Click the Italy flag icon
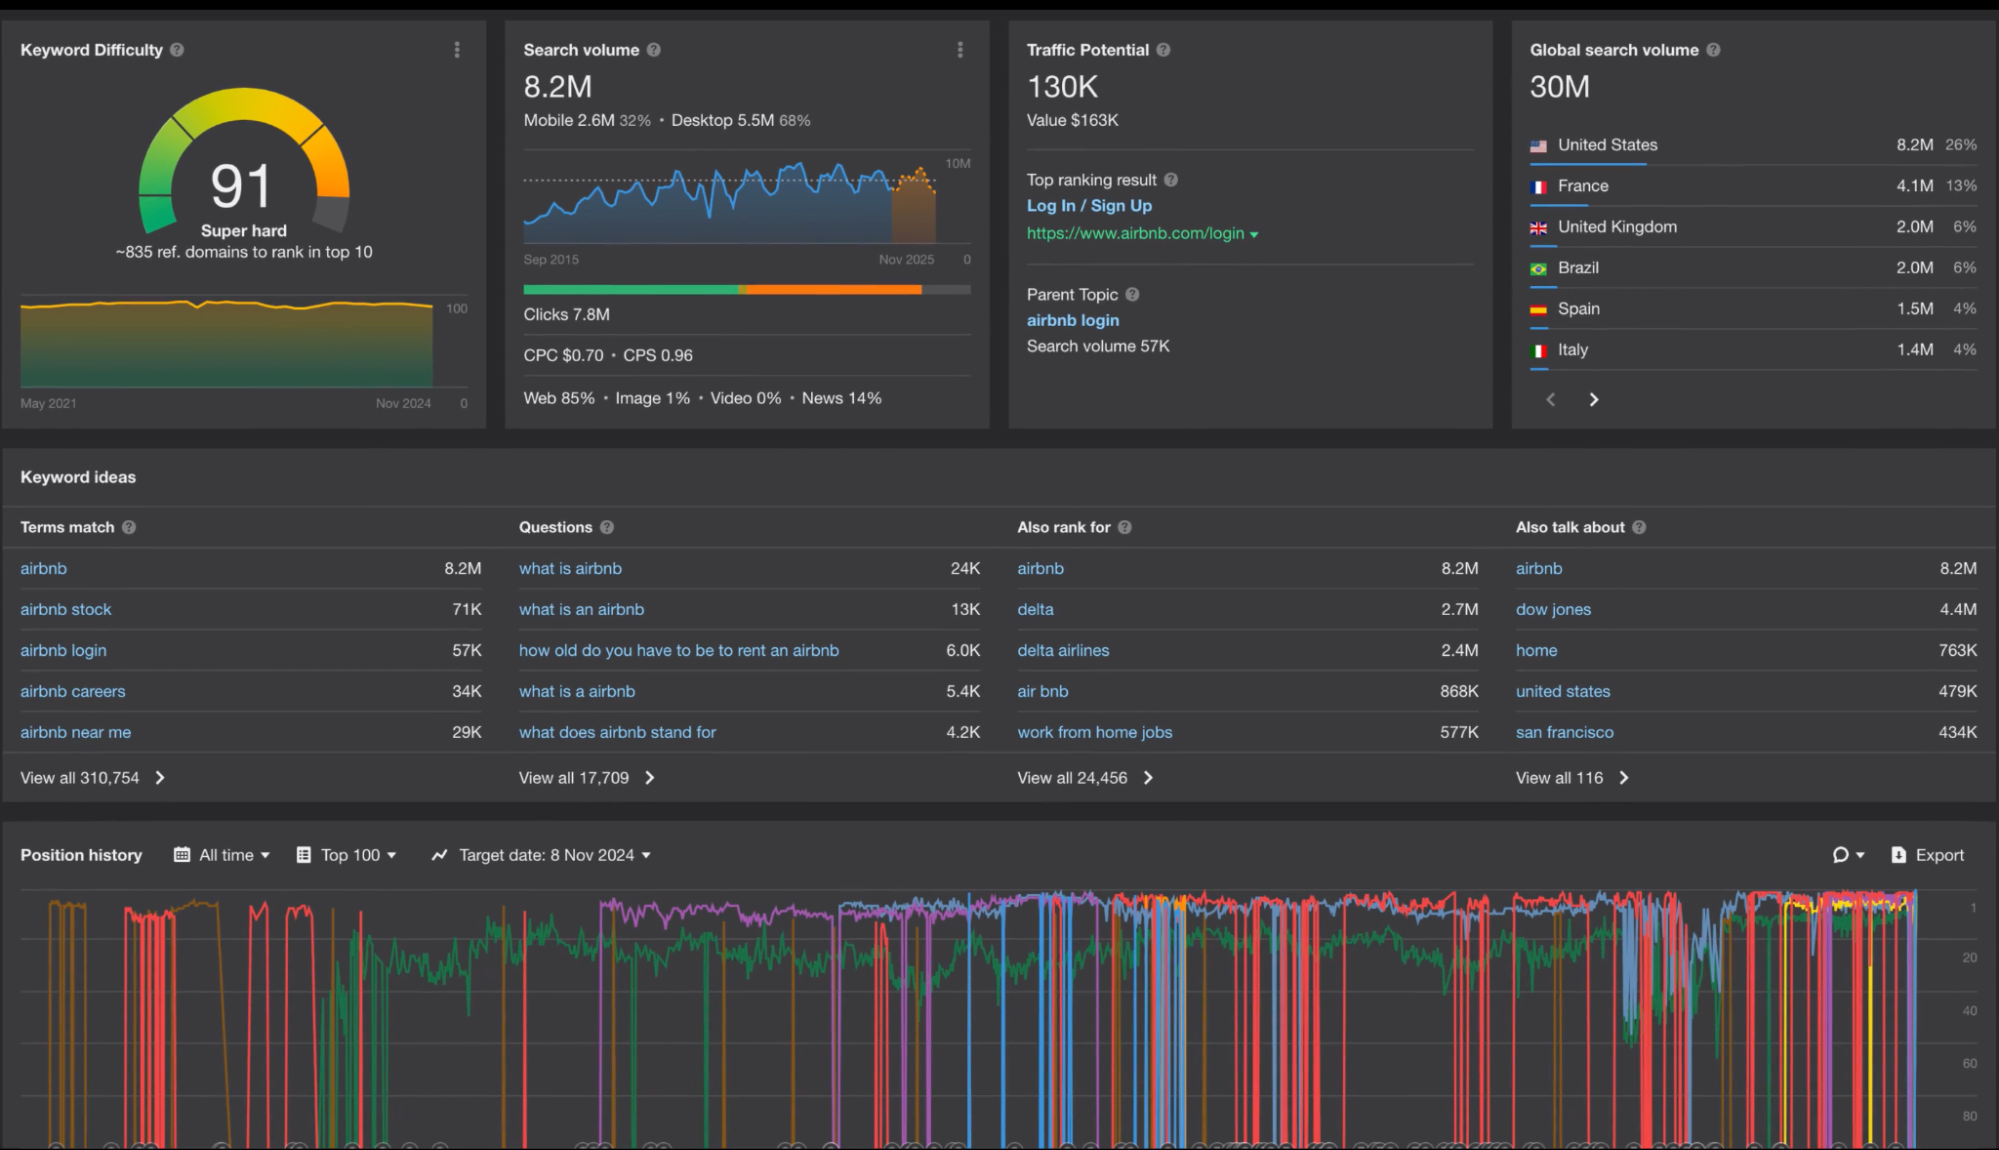Viewport: 1999px width, 1150px height. pyautogui.click(x=1538, y=351)
